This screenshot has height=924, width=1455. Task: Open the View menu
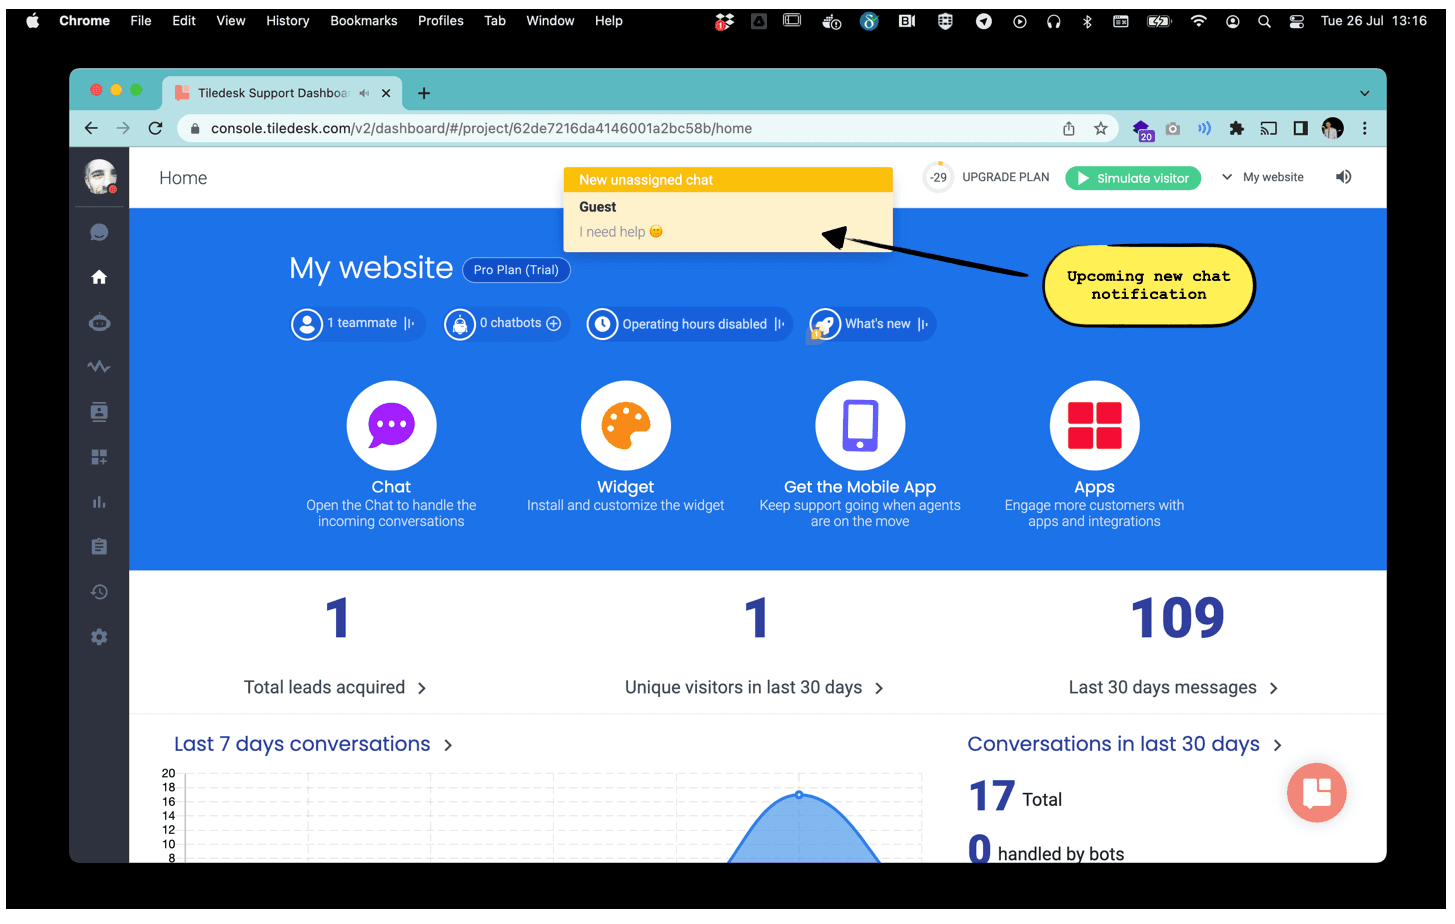click(x=231, y=21)
